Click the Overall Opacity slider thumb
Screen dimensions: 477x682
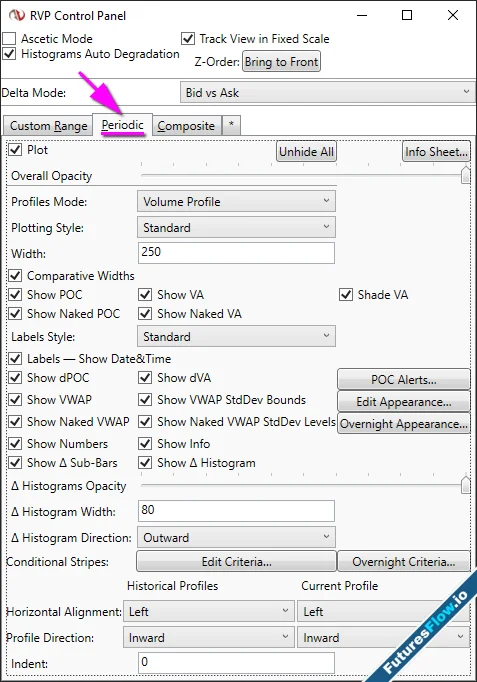[x=465, y=175]
